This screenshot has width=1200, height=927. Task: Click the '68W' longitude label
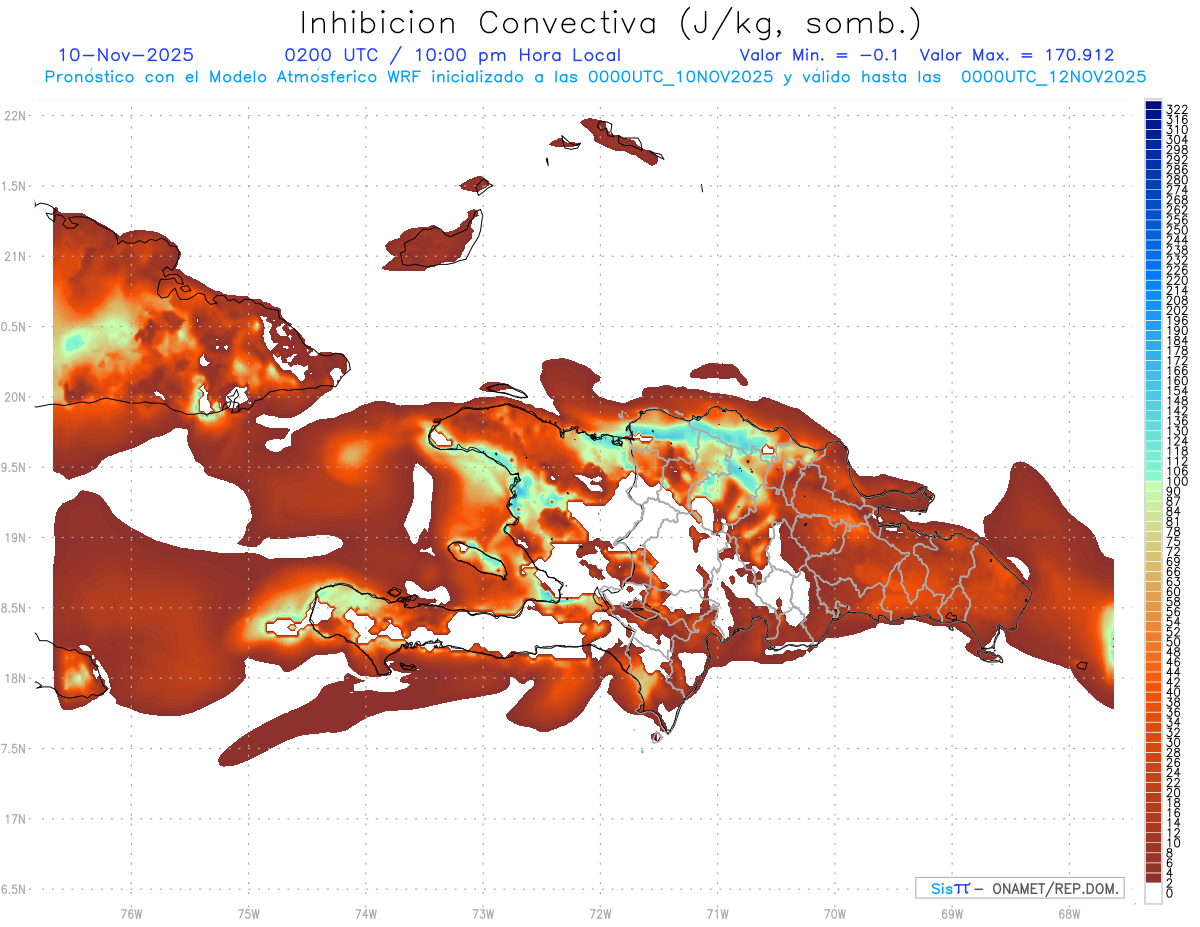point(1068,913)
